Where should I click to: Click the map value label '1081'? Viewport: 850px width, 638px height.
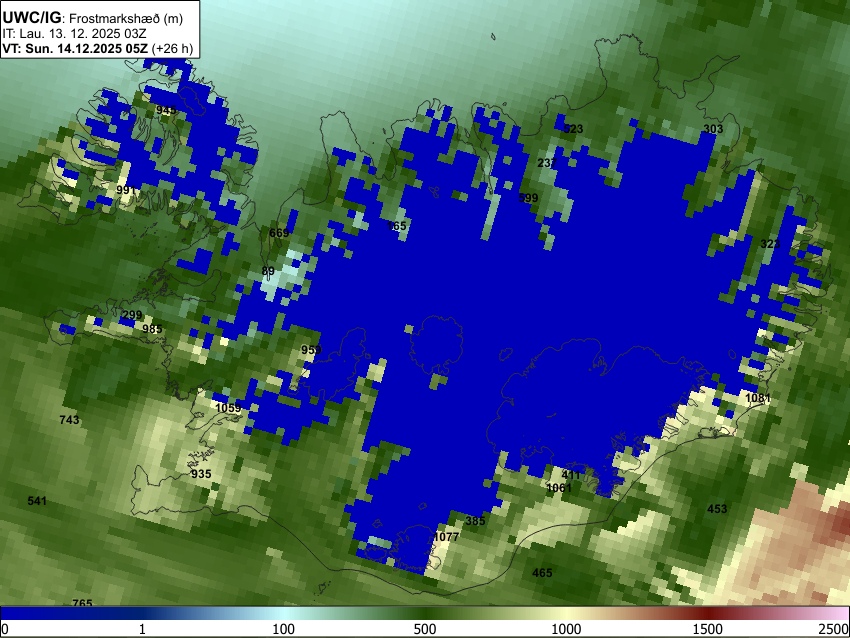coord(758,398)
